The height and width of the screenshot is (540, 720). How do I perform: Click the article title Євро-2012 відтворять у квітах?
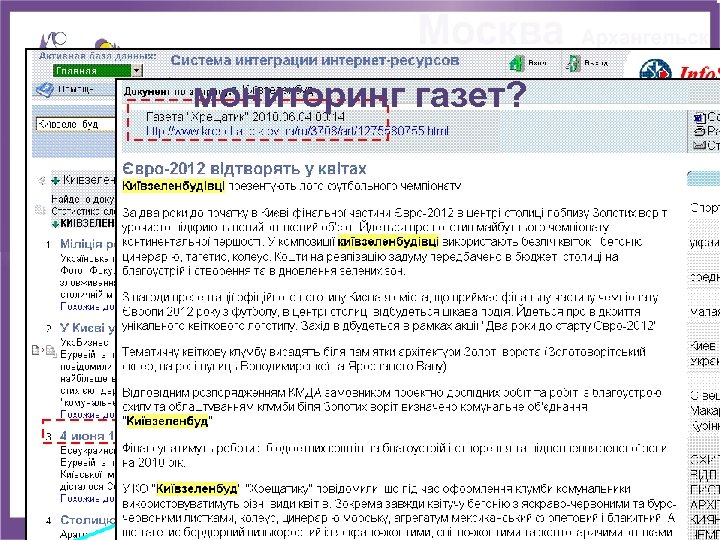tap(244, 169)
